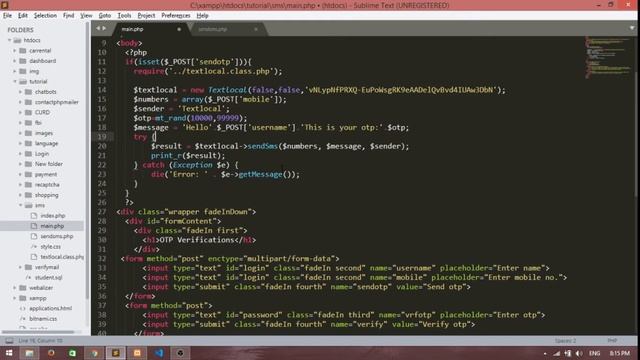640x360 pixels.
Task: Select the recaptcha folder icon
Action: pos(28,184)
